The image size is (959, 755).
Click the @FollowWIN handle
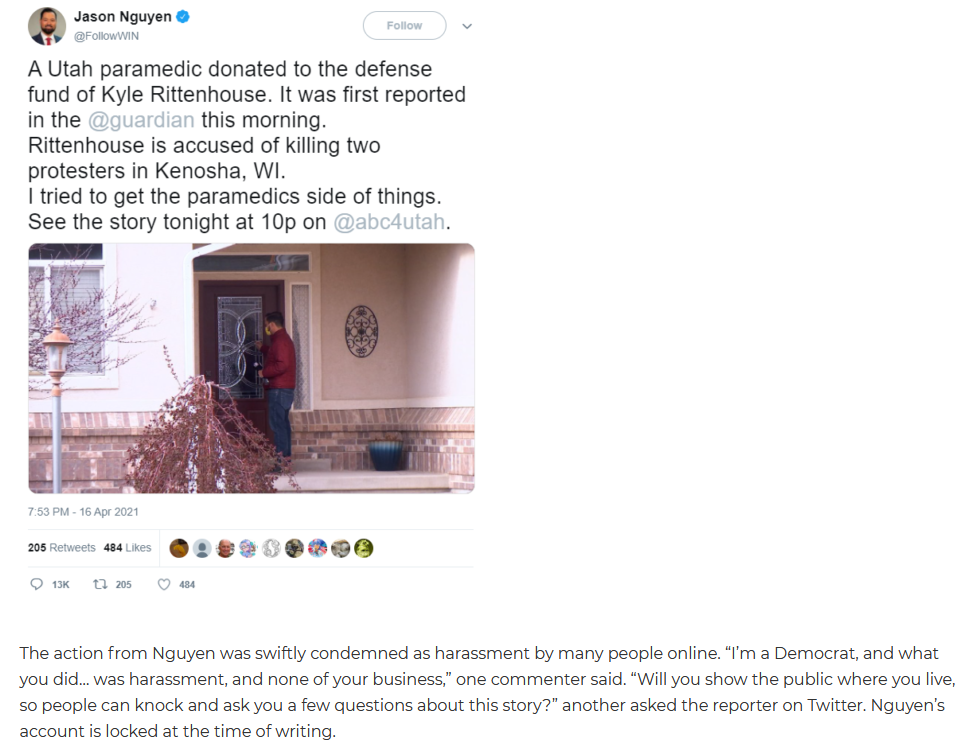[x=106, y=36]
